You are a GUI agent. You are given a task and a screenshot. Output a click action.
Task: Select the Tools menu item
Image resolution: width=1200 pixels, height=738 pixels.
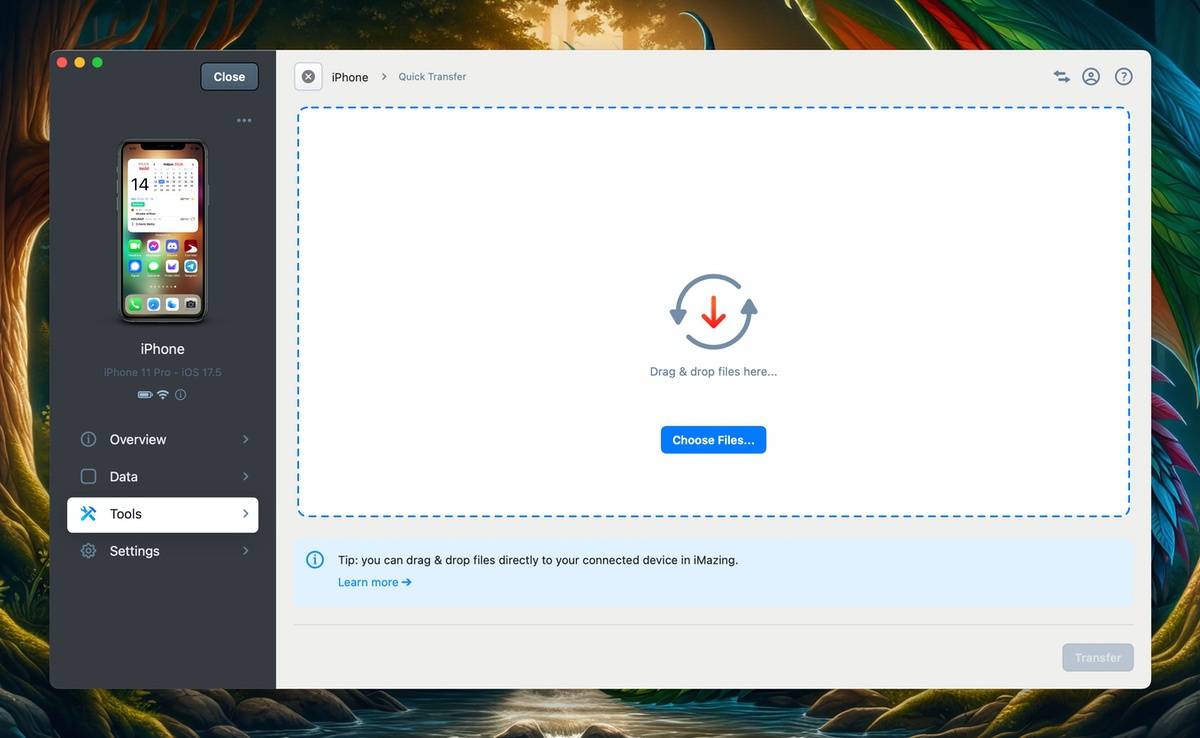coord(162,514)
